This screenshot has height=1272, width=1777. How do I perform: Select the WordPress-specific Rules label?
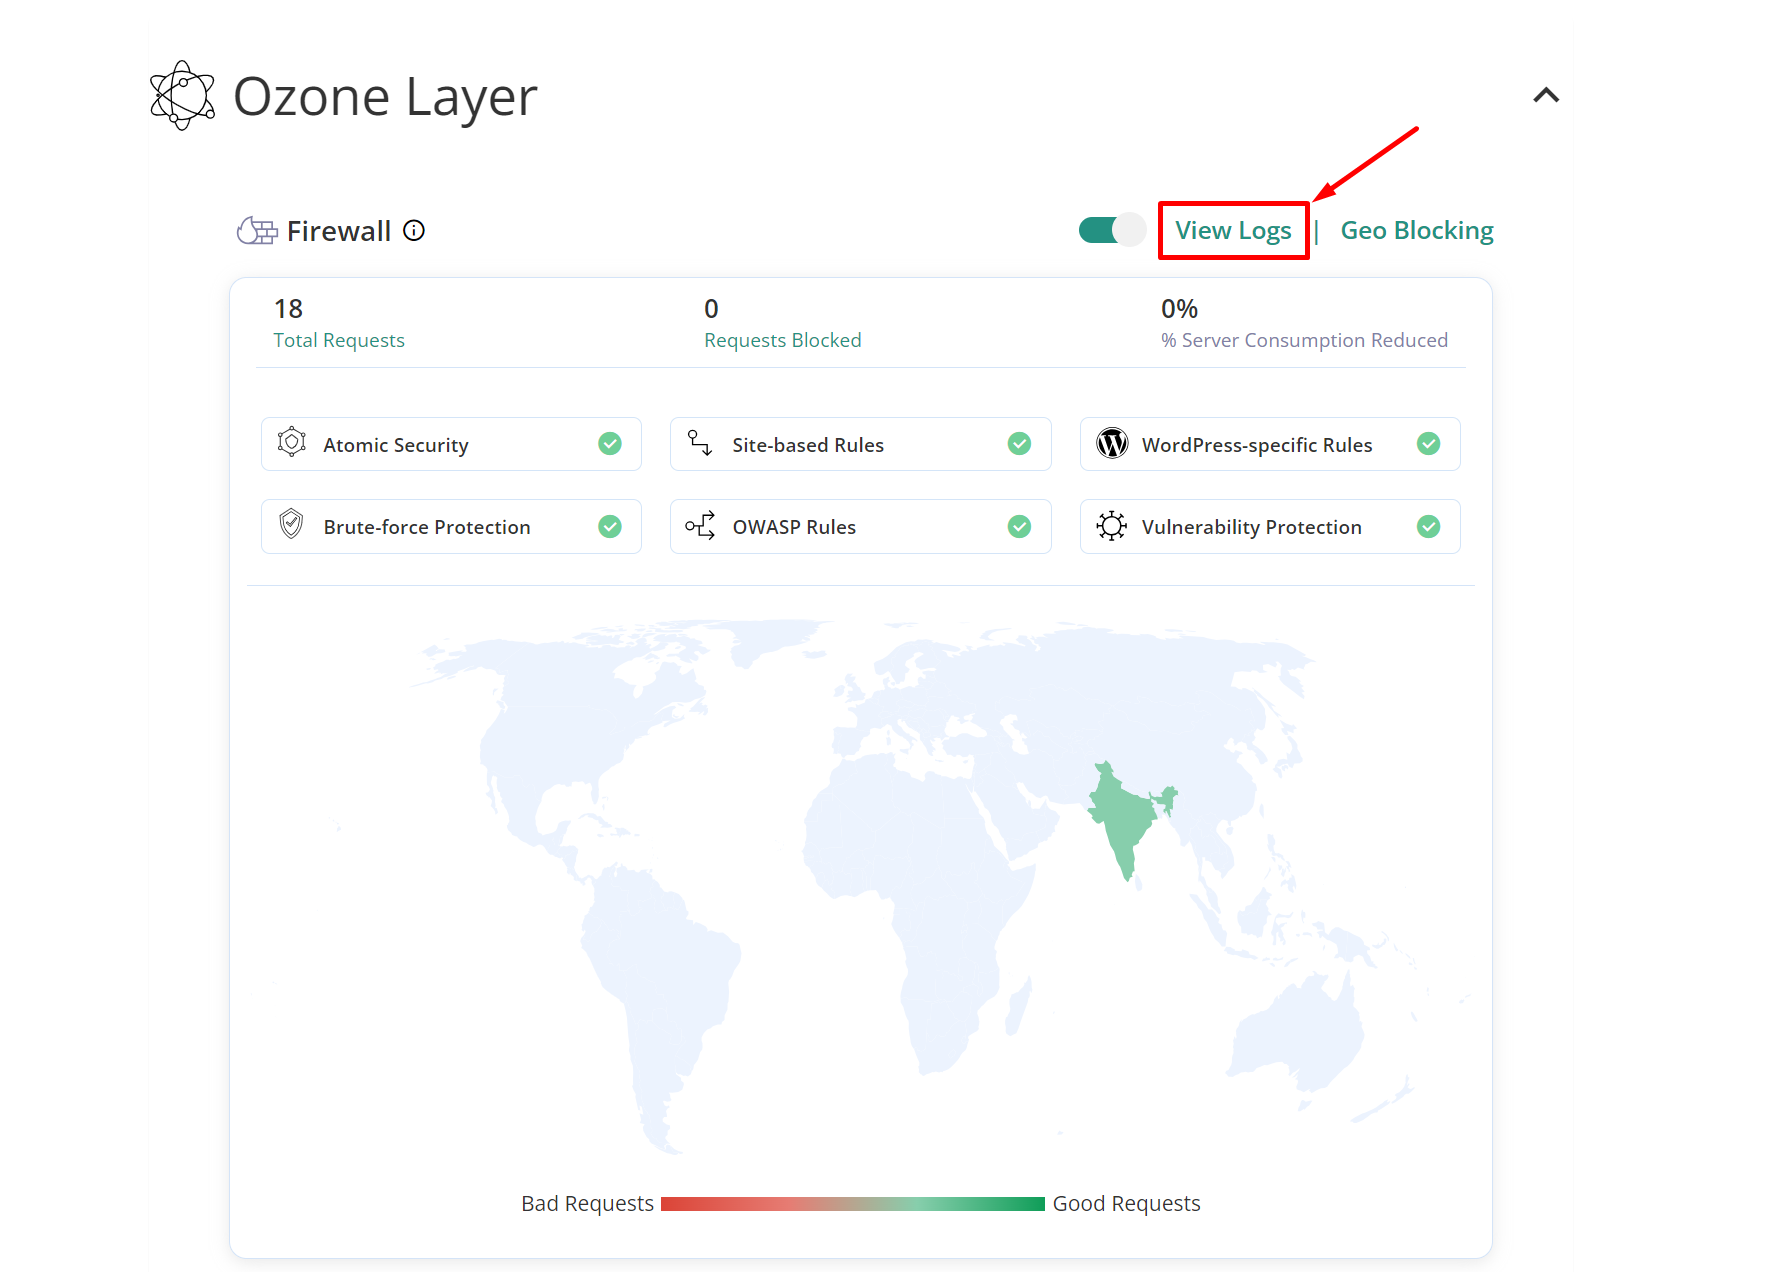pos(1257,445)
